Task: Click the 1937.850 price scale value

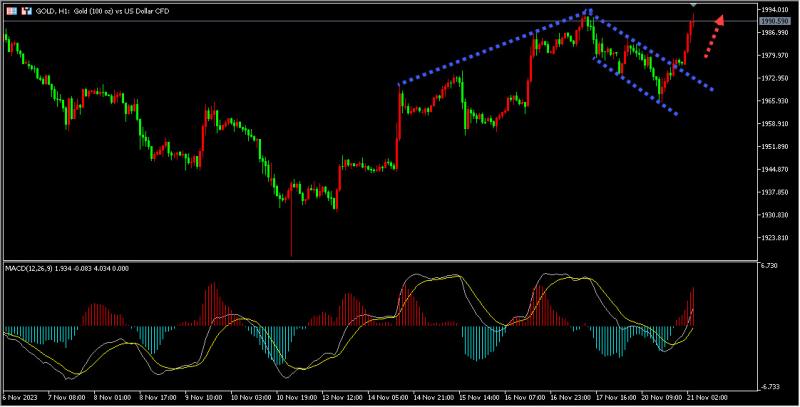Action: tap(776, 192)
